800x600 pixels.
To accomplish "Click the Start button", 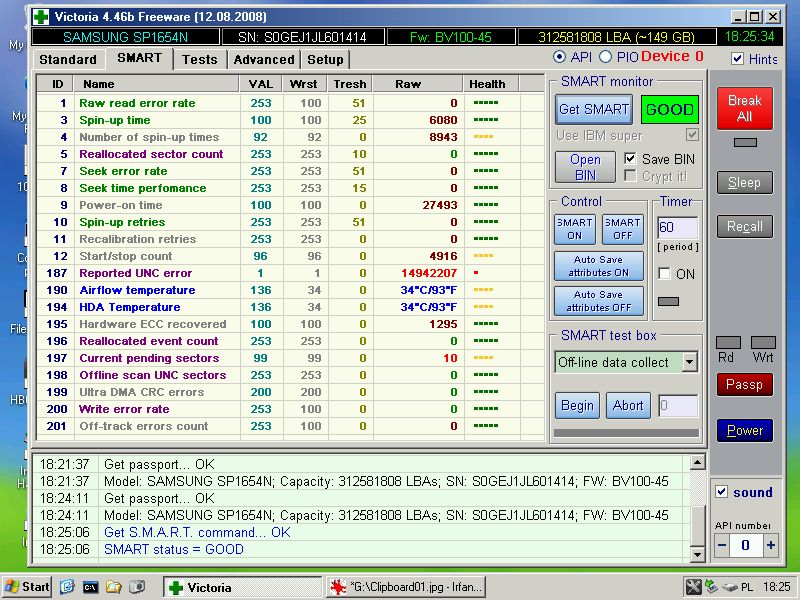I will point(27,587).
